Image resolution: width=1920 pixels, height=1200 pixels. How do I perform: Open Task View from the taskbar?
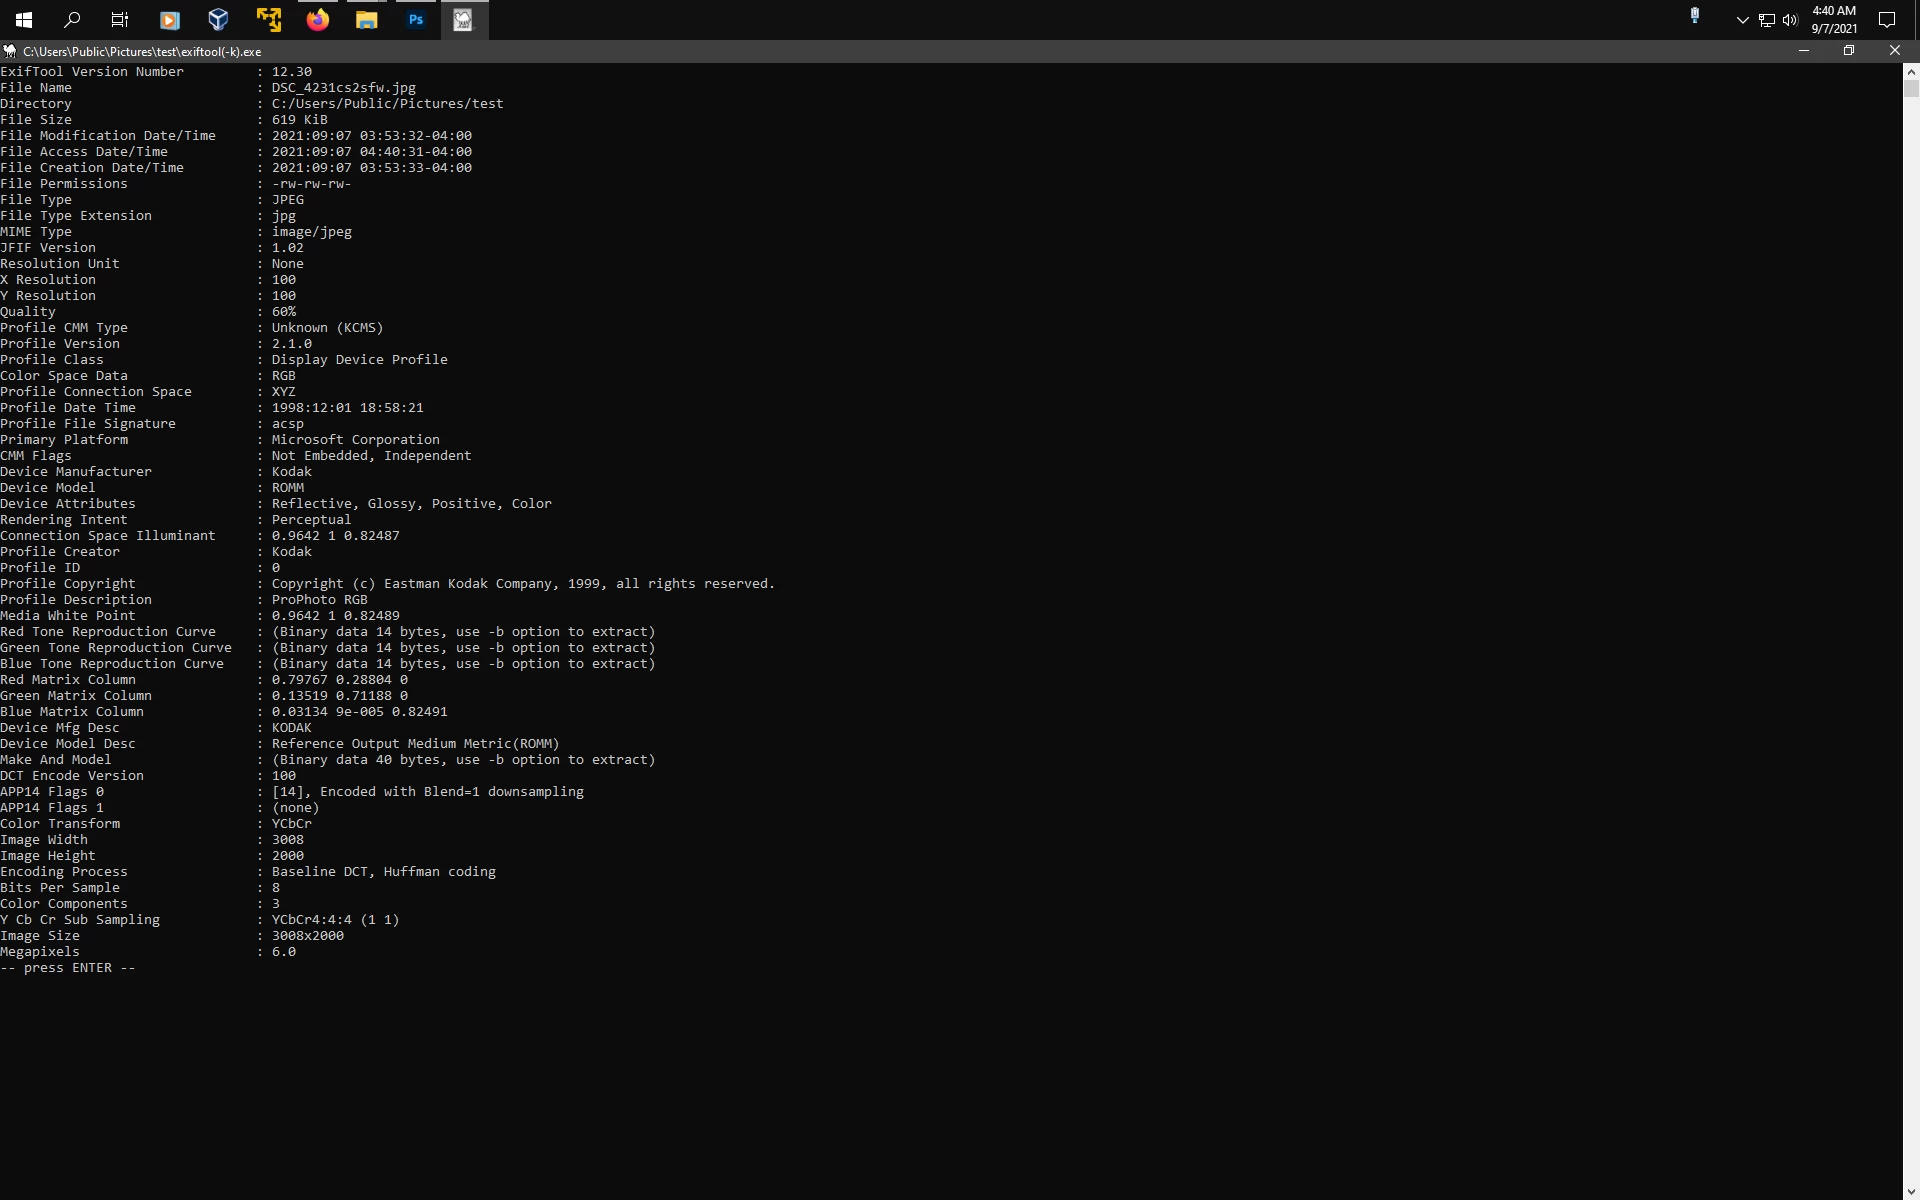120,19
